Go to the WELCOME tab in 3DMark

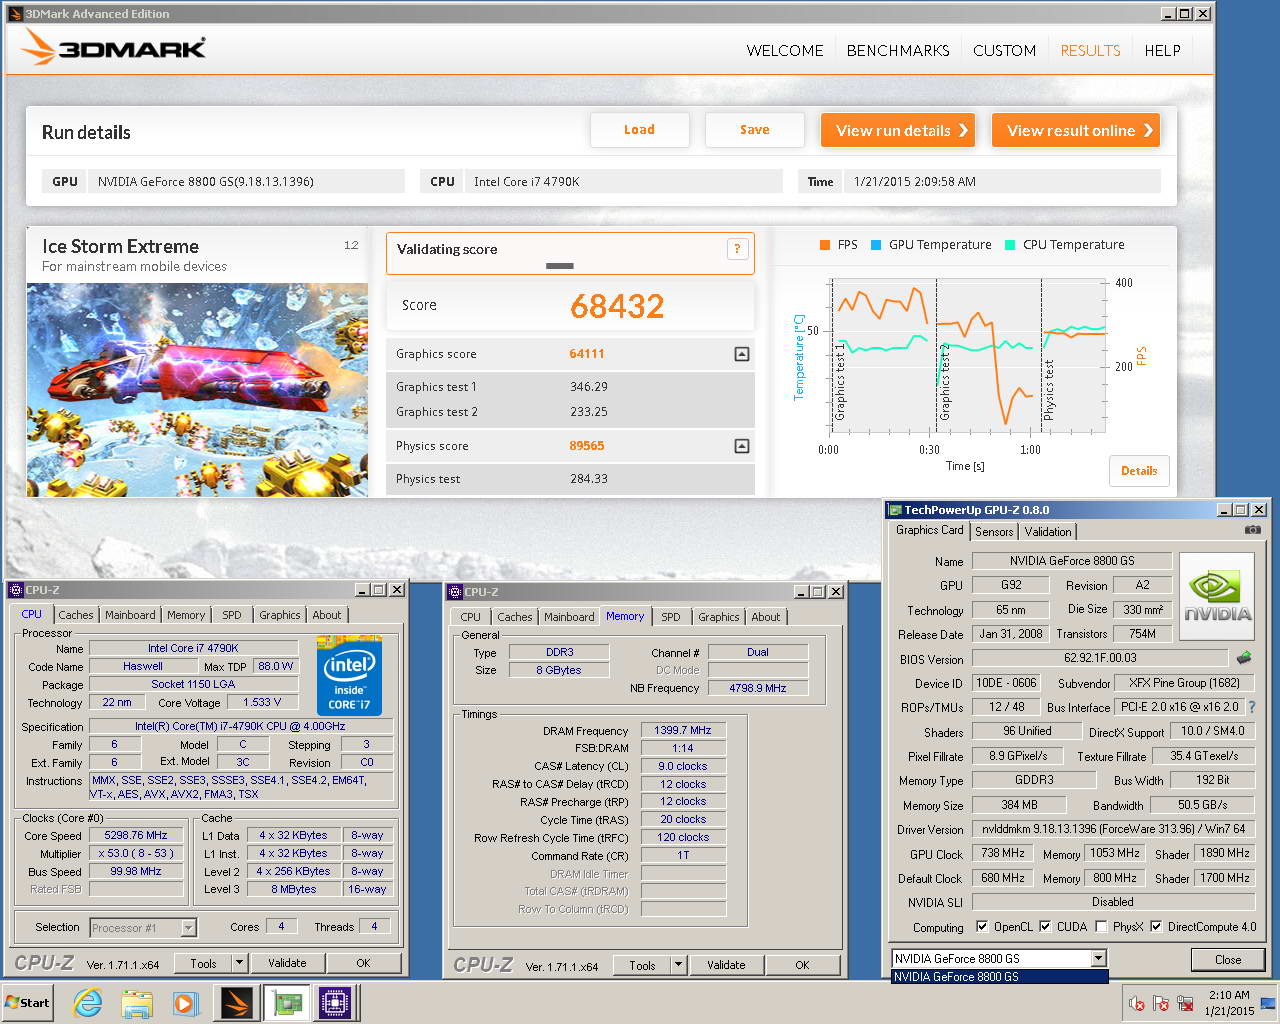pyautogui.click(x=785, y=51)
